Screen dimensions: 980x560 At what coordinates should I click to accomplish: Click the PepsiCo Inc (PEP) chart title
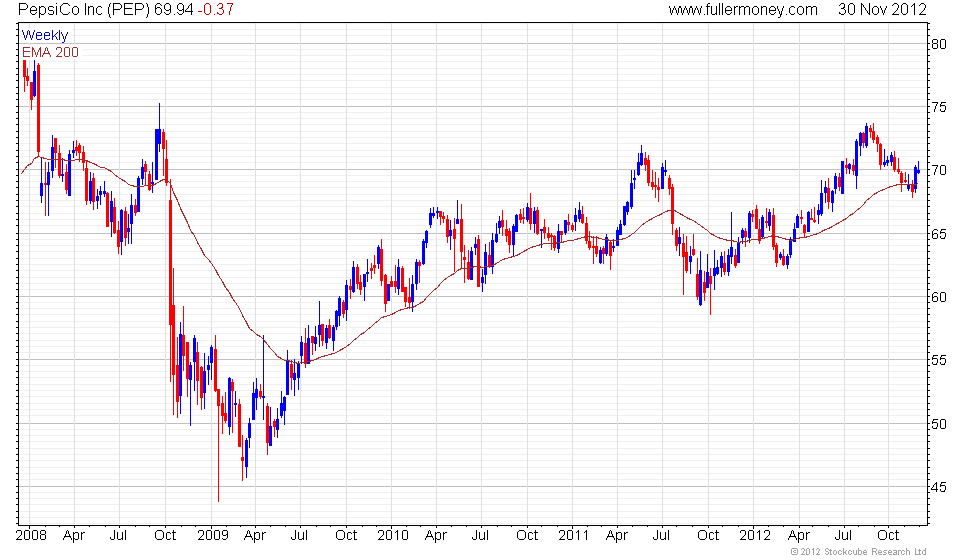(x=84, y=9)
